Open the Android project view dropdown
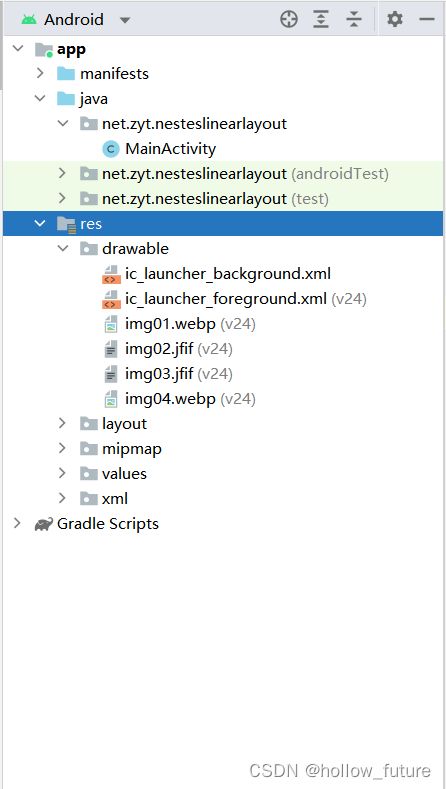 coord(76,20)
